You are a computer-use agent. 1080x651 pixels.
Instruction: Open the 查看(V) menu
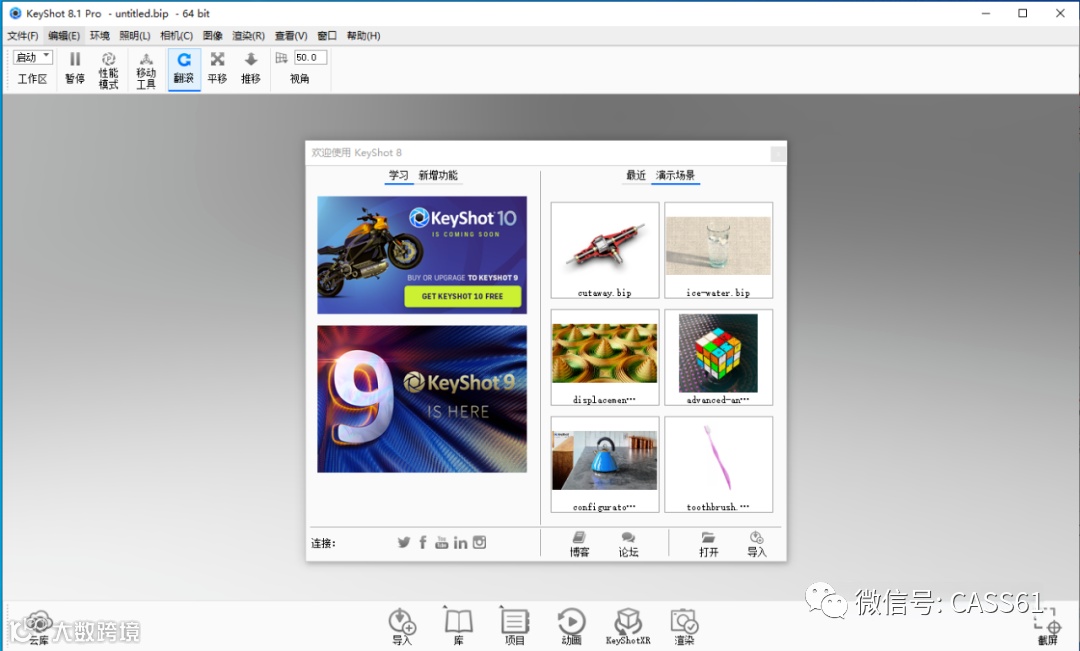point(291,36)
